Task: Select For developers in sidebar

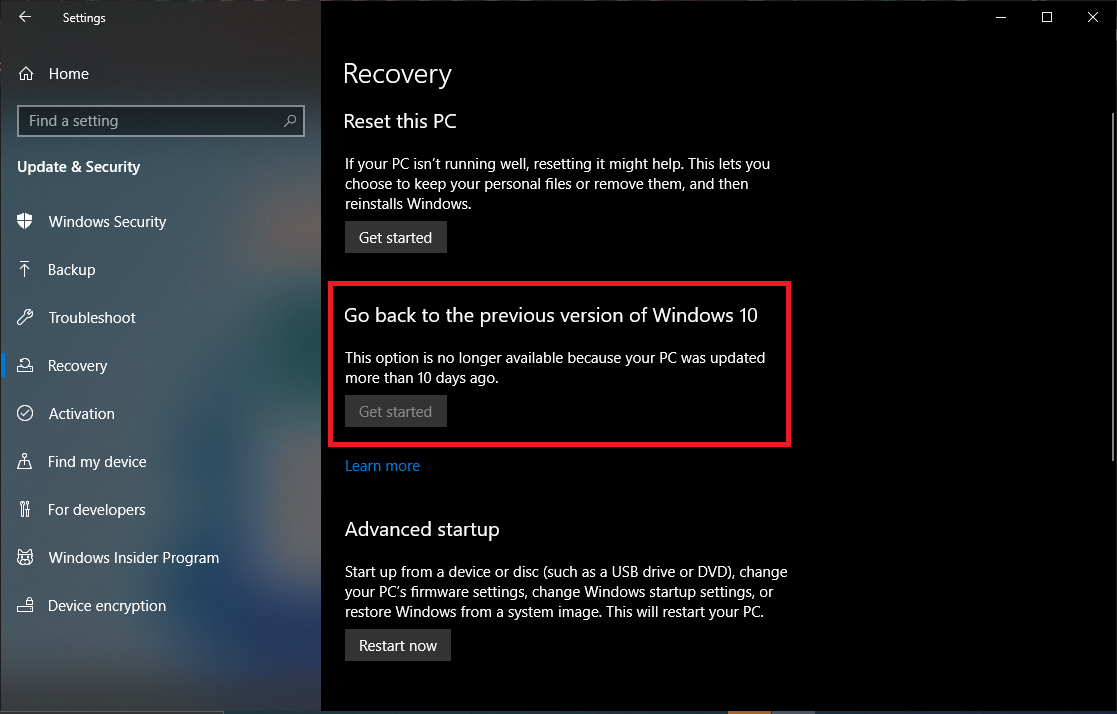Action: (x=96, y=509)
